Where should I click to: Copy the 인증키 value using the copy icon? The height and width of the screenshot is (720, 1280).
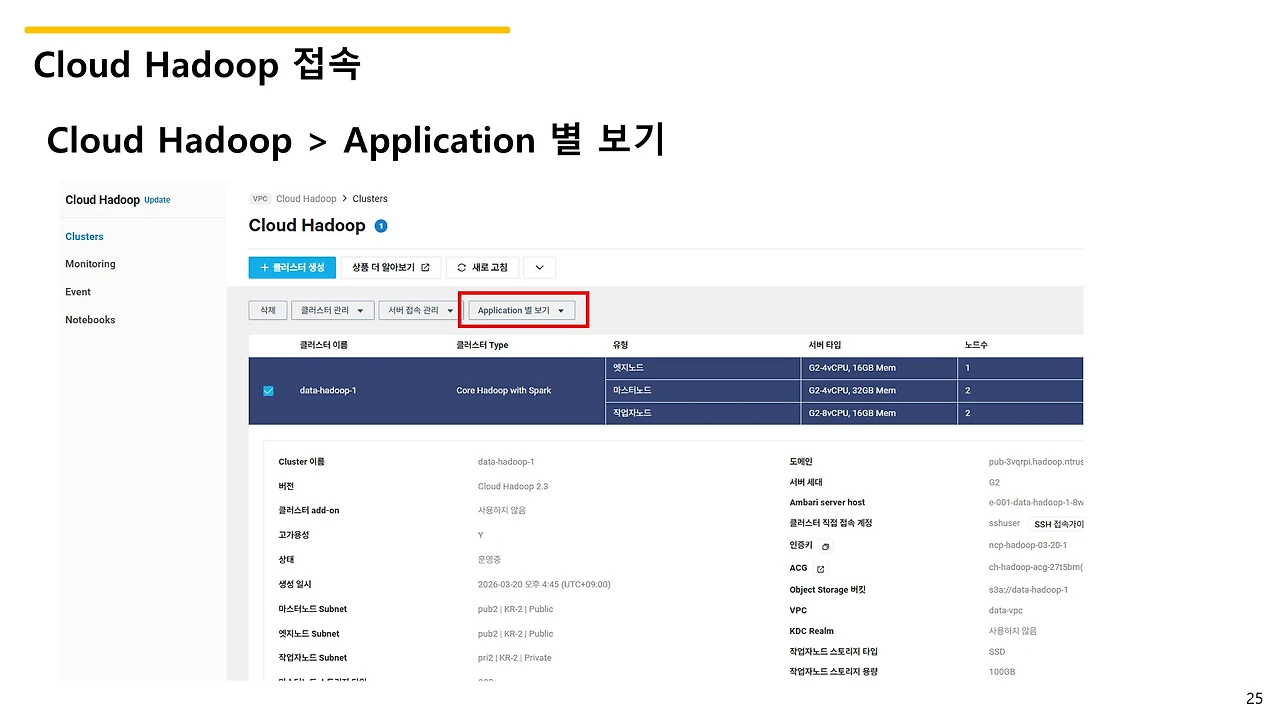[x=824, y=546]
